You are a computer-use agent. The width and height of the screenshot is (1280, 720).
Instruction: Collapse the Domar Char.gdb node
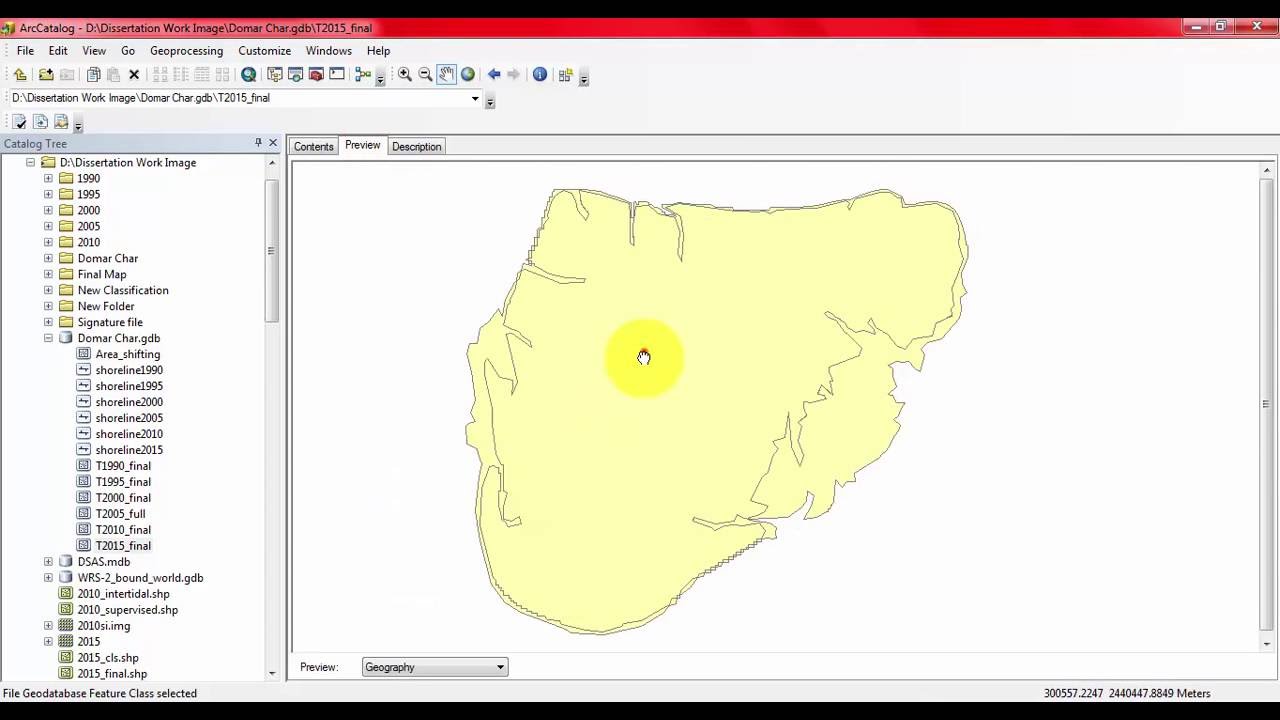click(48, 338)
